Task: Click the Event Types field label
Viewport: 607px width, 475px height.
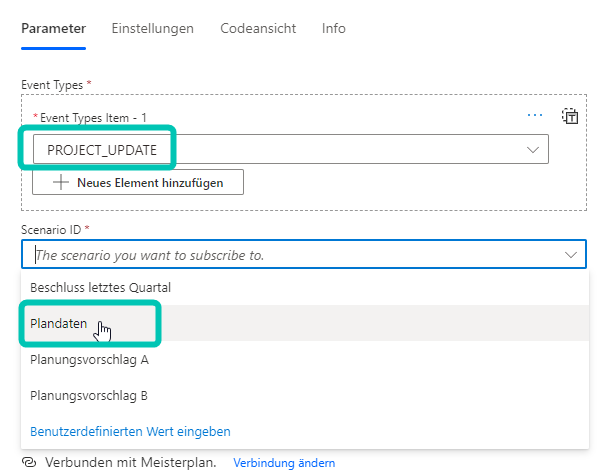Action: point(52,85)
